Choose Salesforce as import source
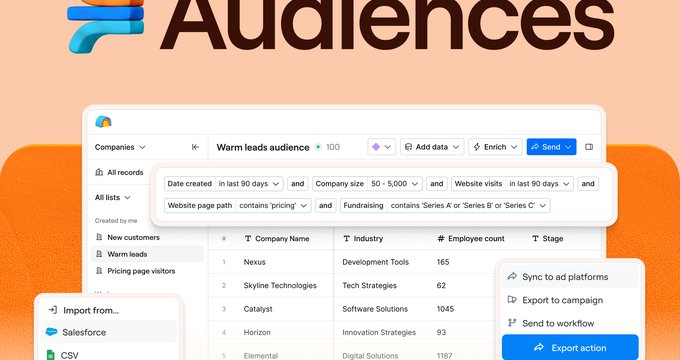The image size is (680, 360). coord(109,332)
